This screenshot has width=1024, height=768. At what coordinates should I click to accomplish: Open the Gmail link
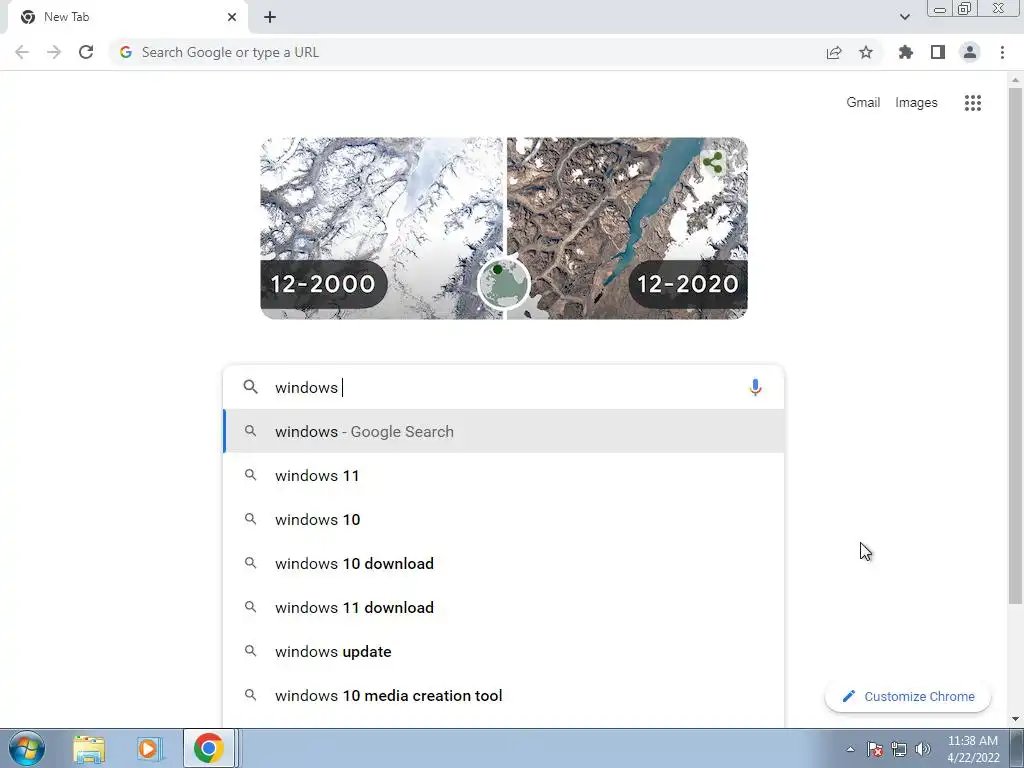click(x=863, y=103)
